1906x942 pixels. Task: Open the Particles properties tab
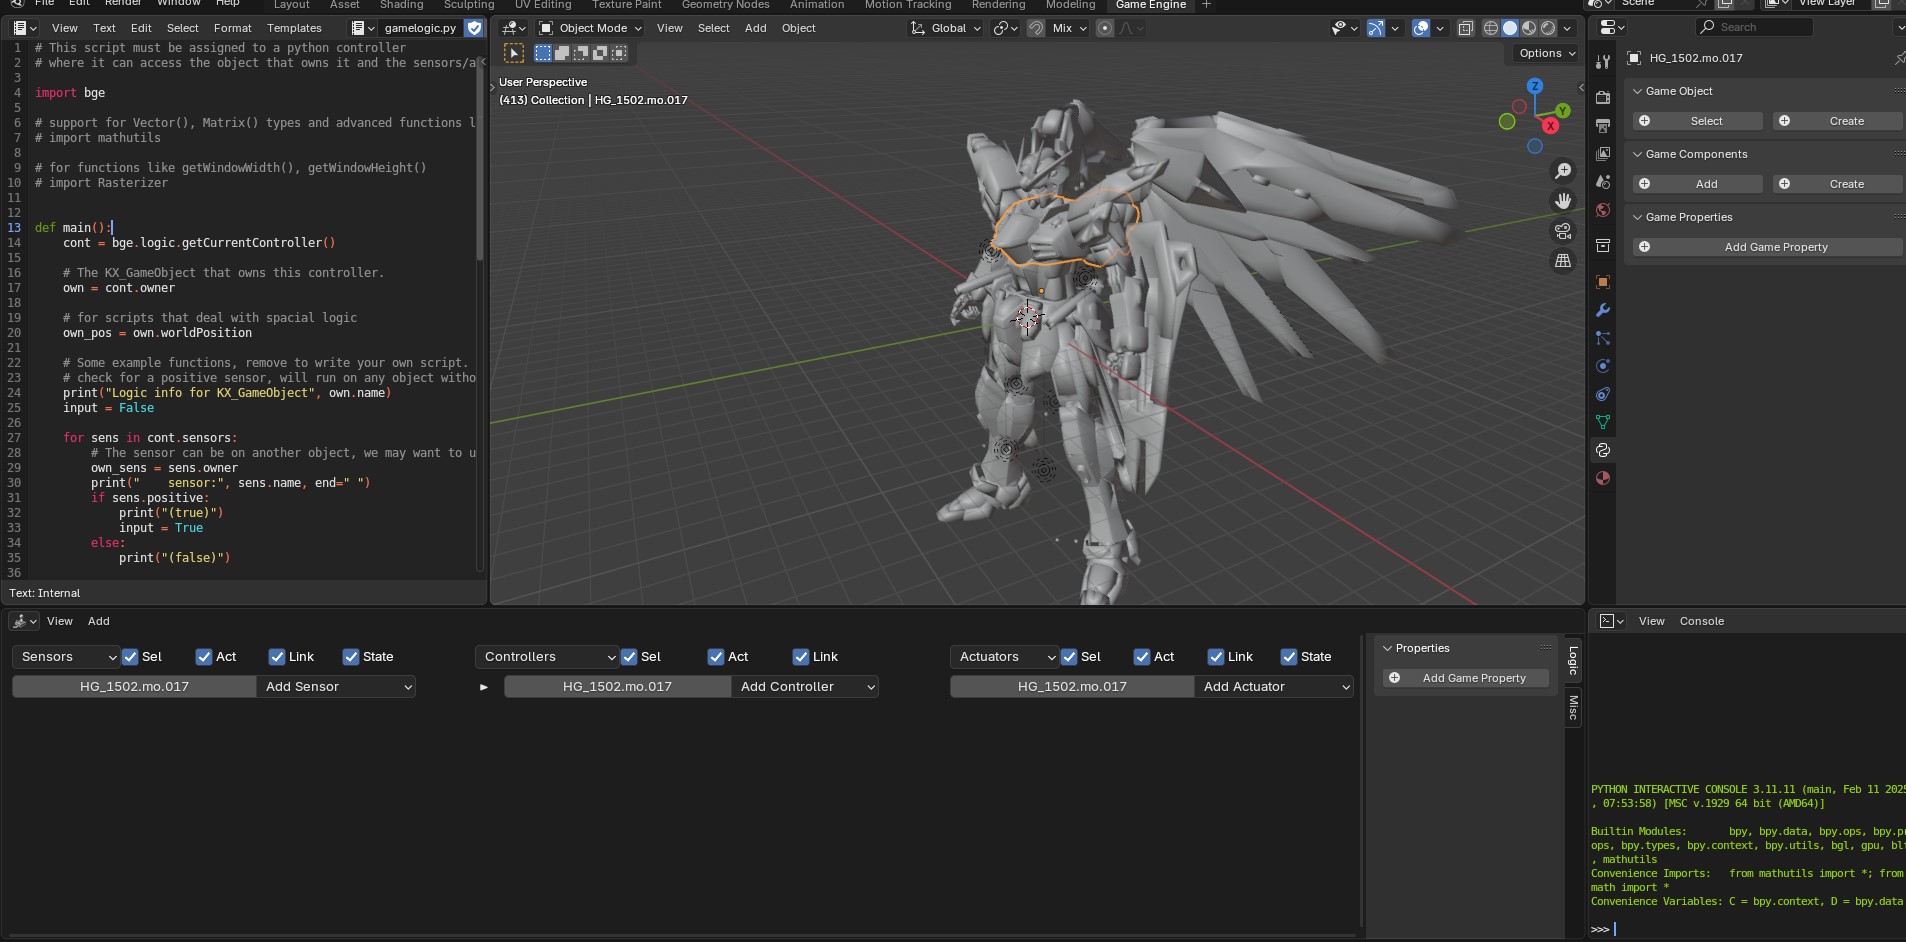(x=1603, y=338)
